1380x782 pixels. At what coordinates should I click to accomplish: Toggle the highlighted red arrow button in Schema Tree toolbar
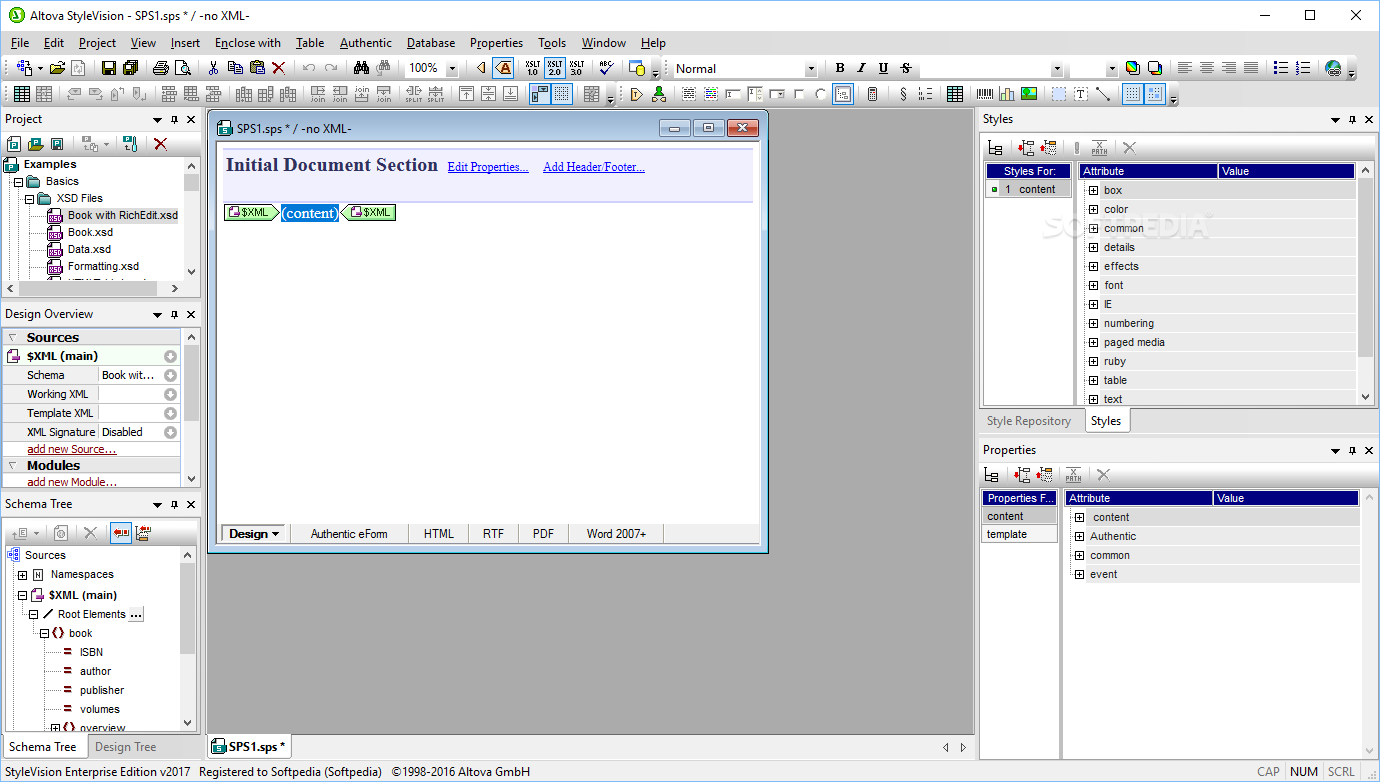(x=121, y=533)
